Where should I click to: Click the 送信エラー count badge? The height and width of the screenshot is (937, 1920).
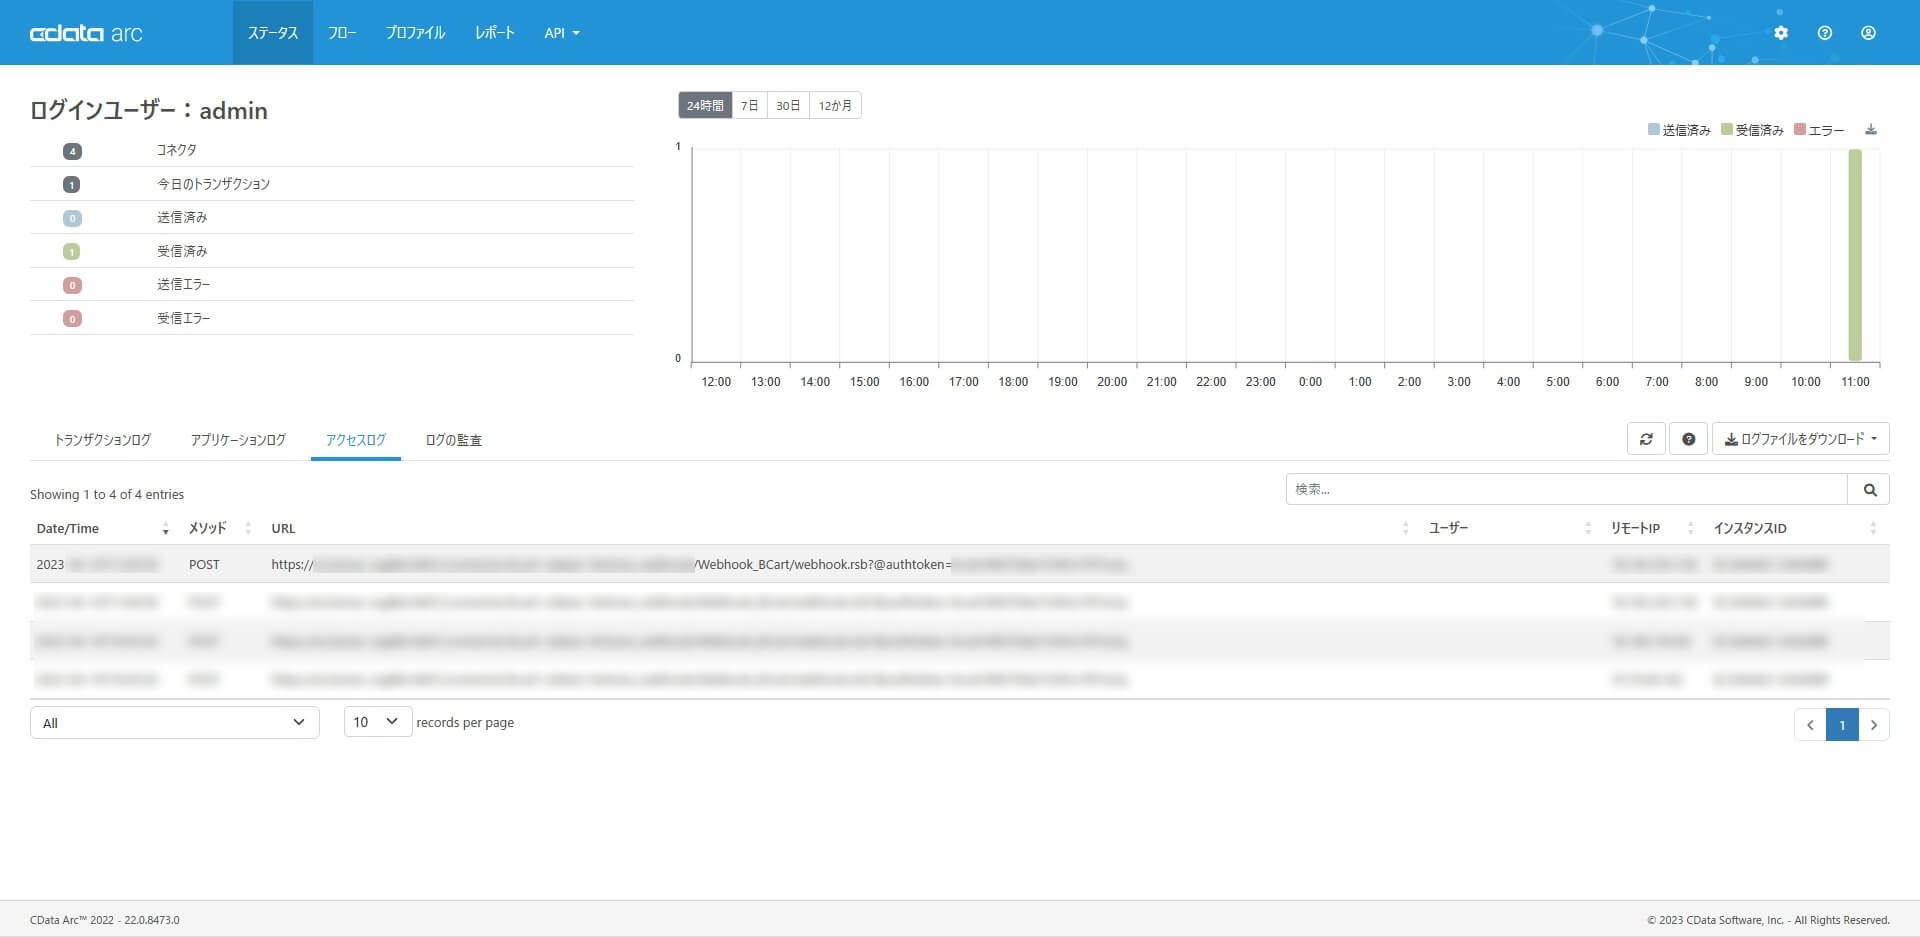tap(72, 285)
